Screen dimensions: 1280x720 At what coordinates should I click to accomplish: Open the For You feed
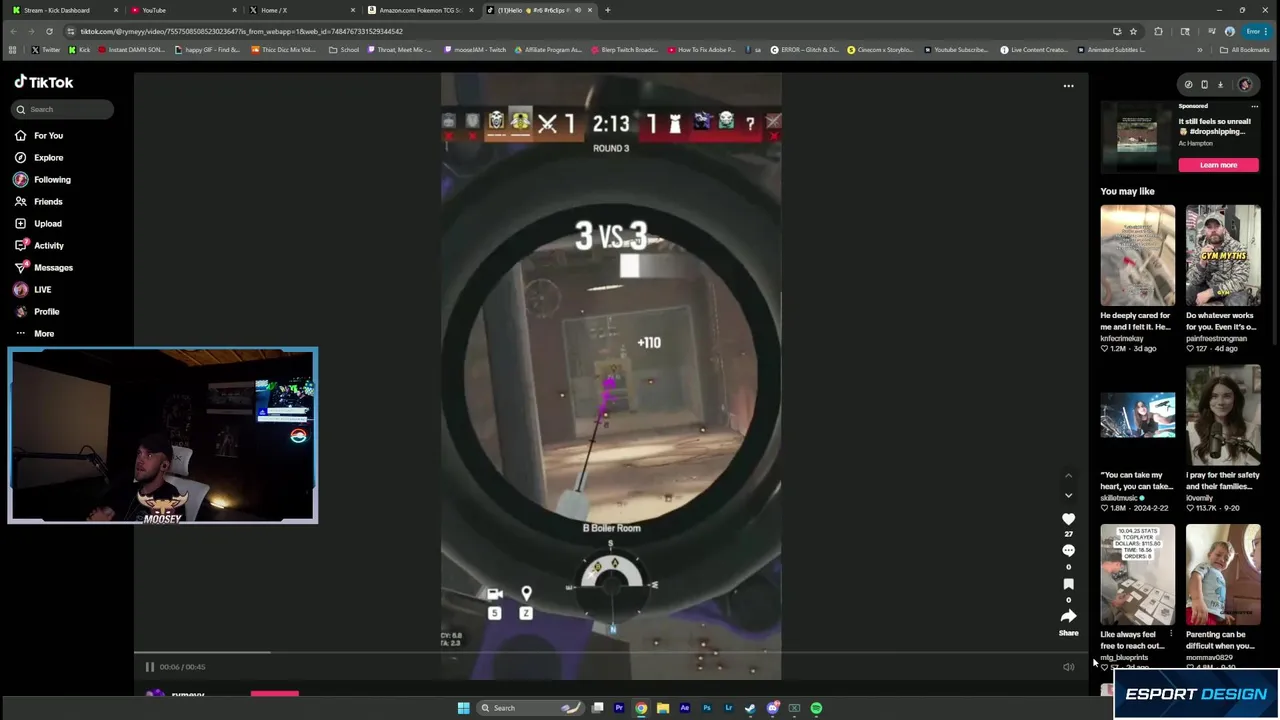[x=40, y=136]
